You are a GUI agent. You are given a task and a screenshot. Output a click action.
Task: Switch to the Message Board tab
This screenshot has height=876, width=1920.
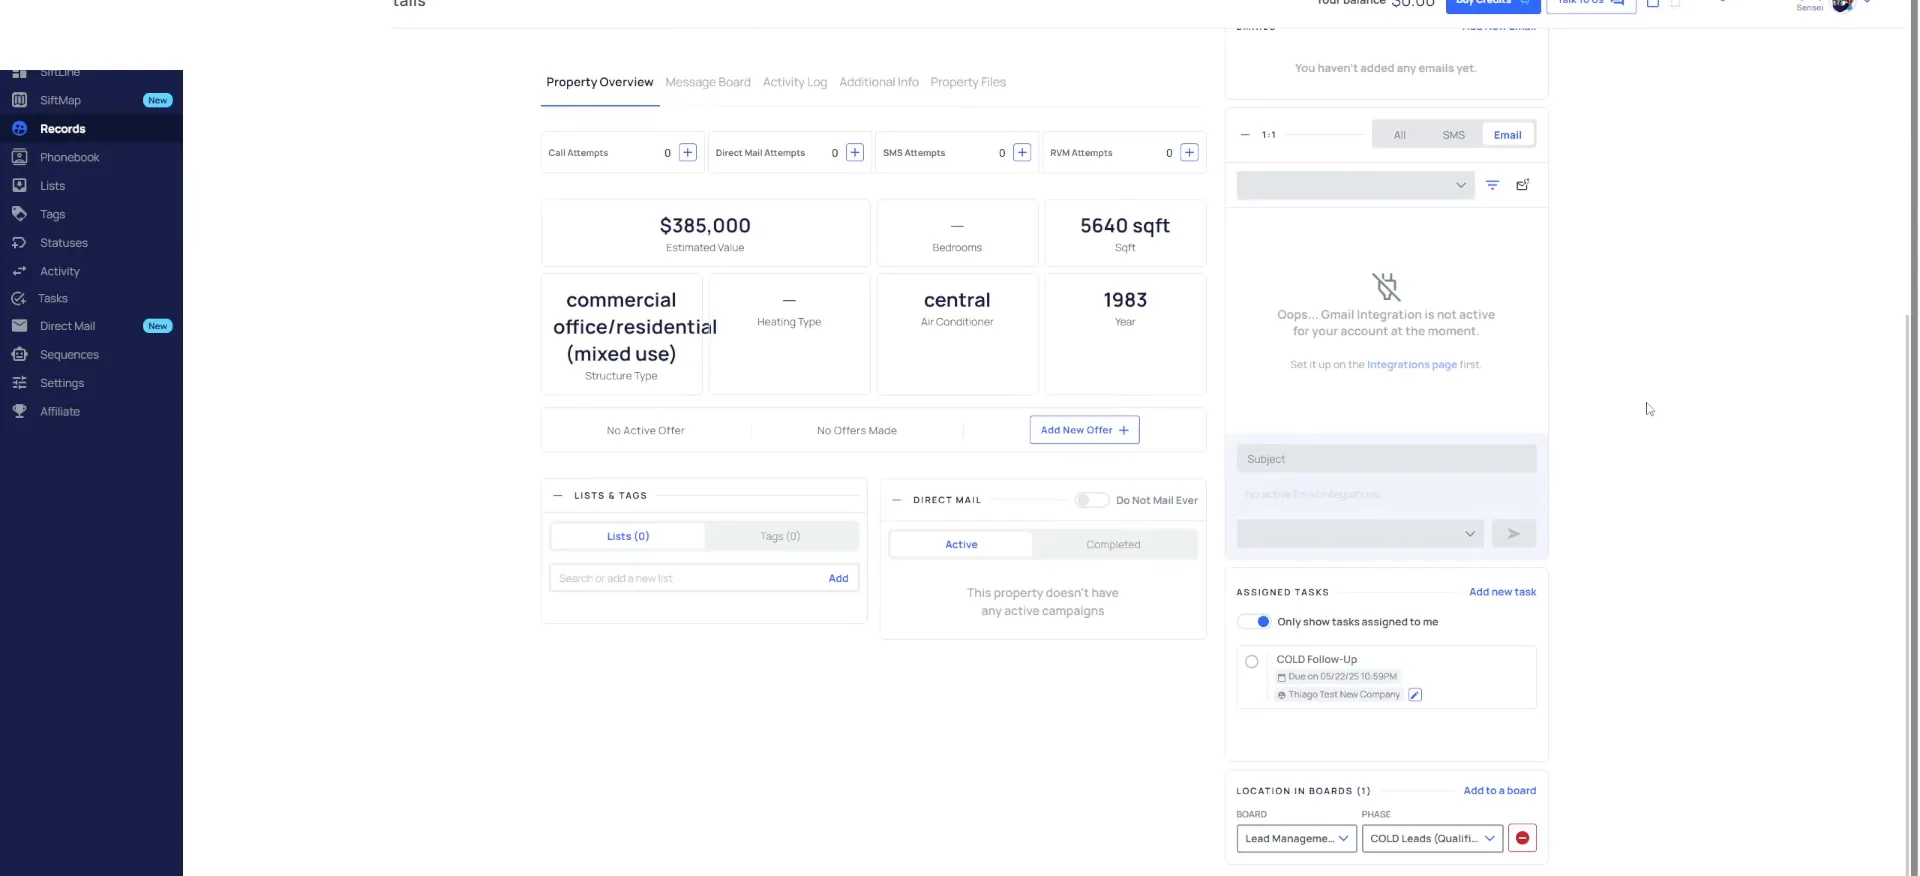[x=708, y=82]
